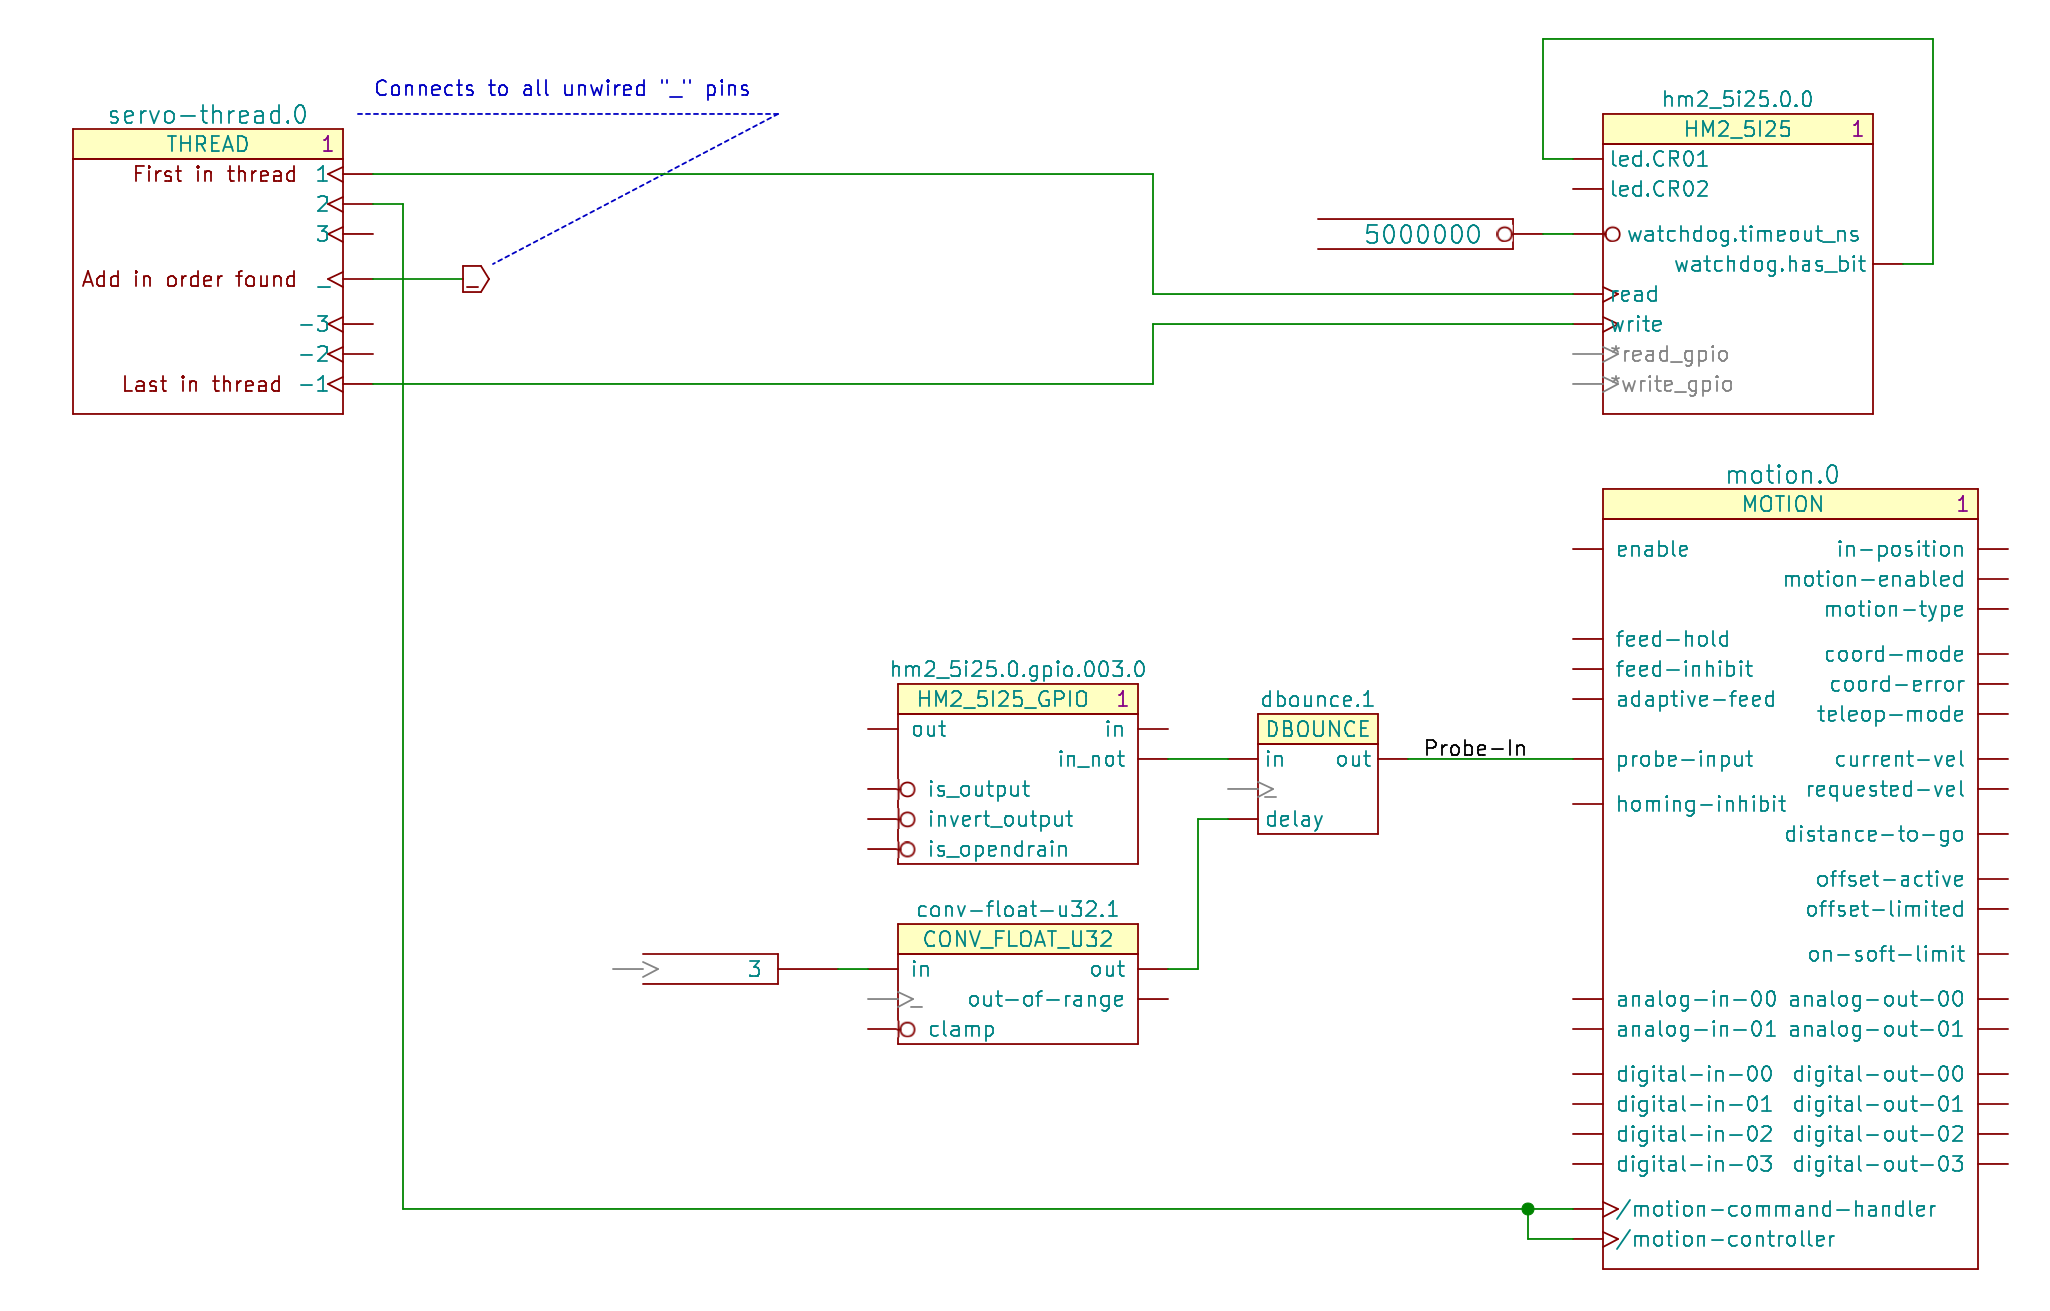Screen dimensions: 2050x1311
Task: Select the DBOUNCE component title bar
Action: [1316, 729]
